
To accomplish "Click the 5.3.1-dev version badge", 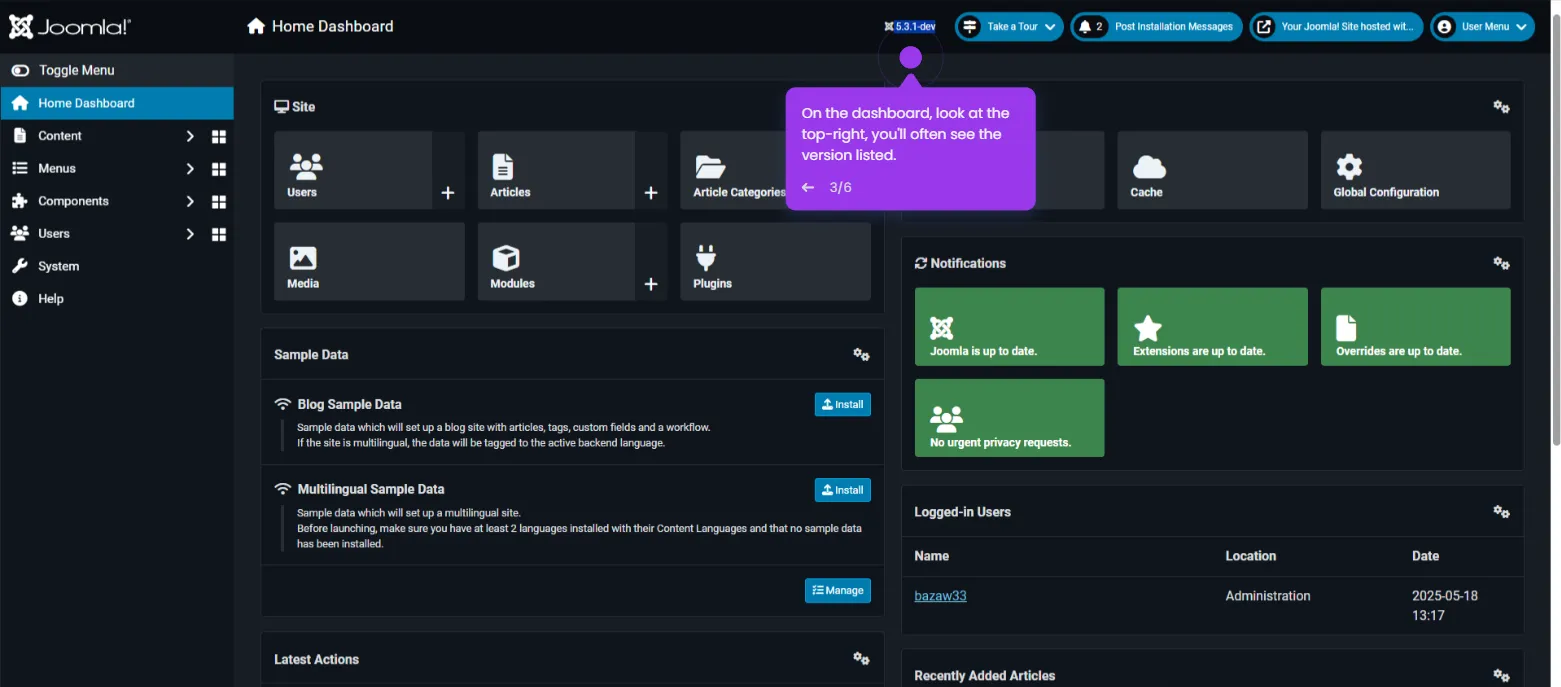I will (x=910, y=27).
